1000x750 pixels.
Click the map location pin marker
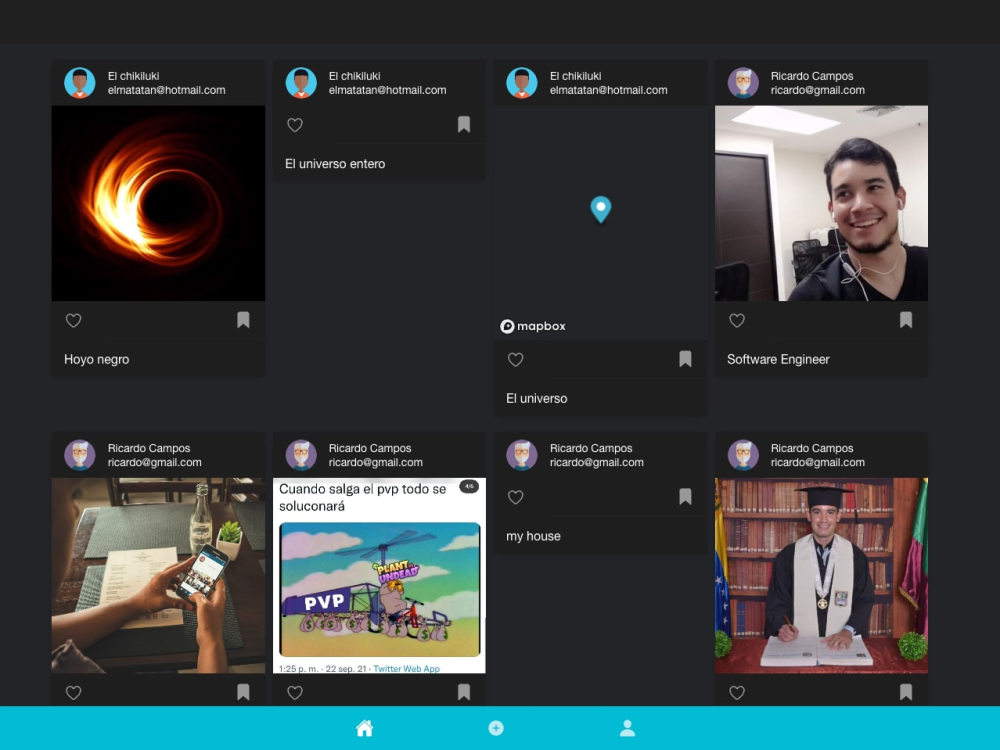click(601, 209)
